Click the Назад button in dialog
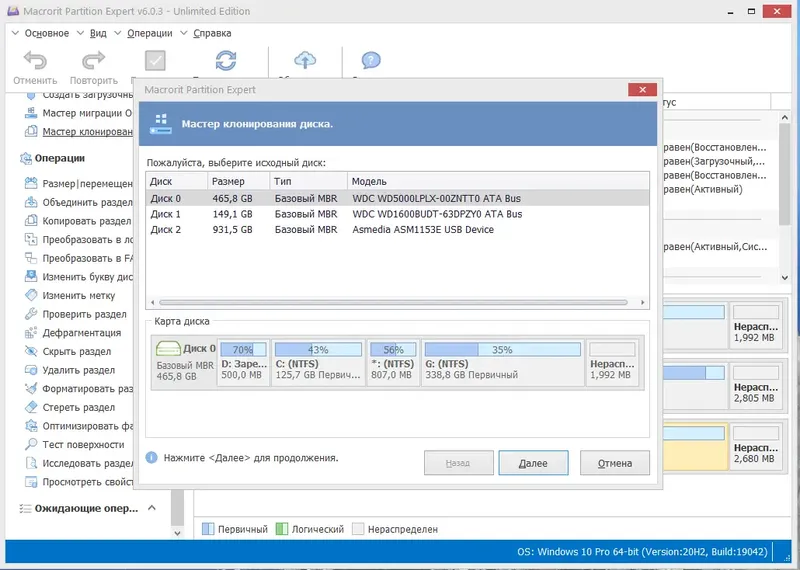The height and width of the screenshot is (570, 800). point(458,463)
